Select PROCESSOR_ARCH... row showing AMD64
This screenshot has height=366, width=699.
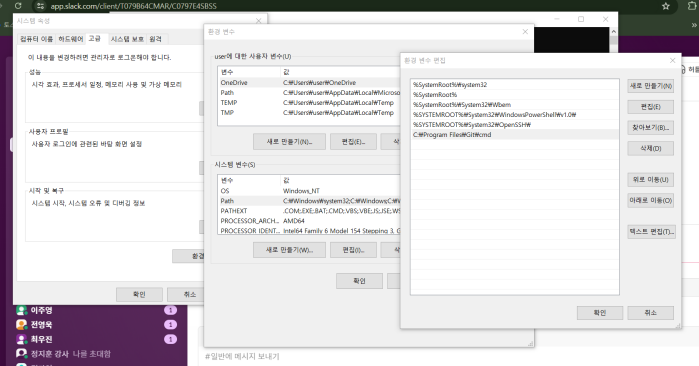(309, 221)
